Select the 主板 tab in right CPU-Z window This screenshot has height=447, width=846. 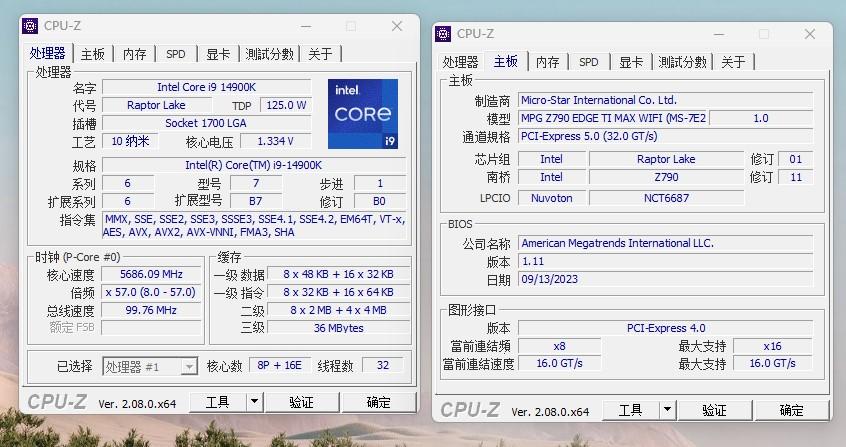pos(506,61)
